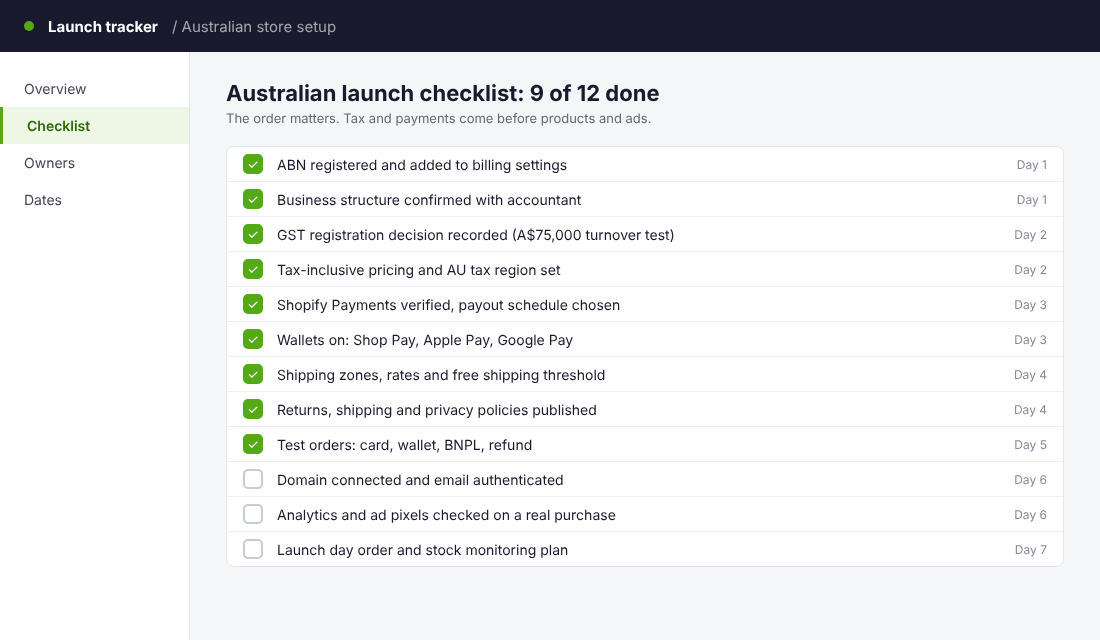This screenshot has width=1100, height=640.
Task: Click 'Domain connected and email authenticated' text
Action: pos(420,480)
